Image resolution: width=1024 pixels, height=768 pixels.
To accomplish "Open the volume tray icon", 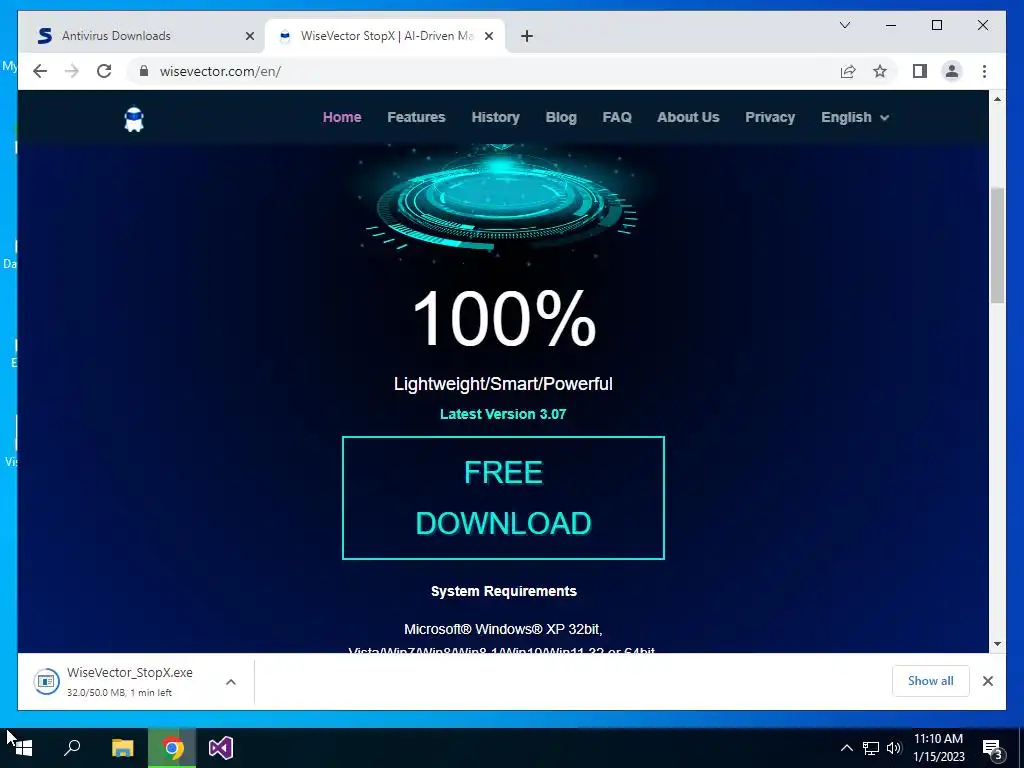I will click(x=894, y=748).
